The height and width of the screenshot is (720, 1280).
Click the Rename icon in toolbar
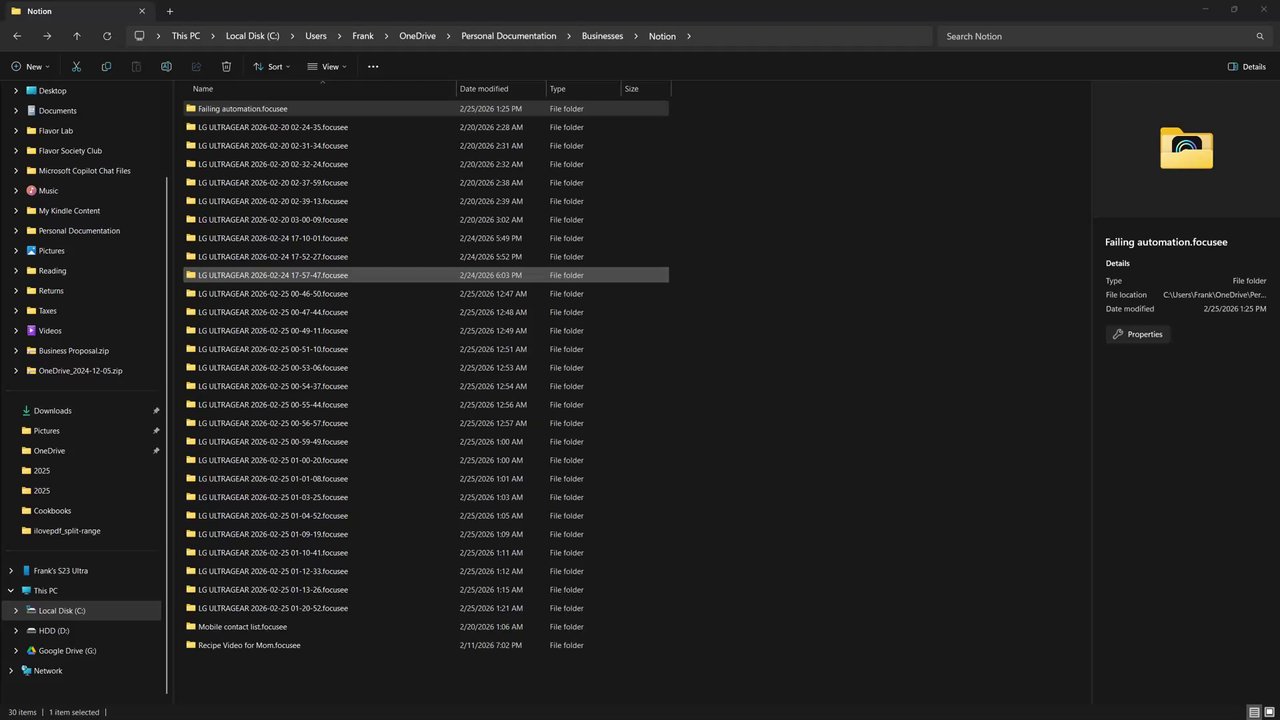(166, 67)
